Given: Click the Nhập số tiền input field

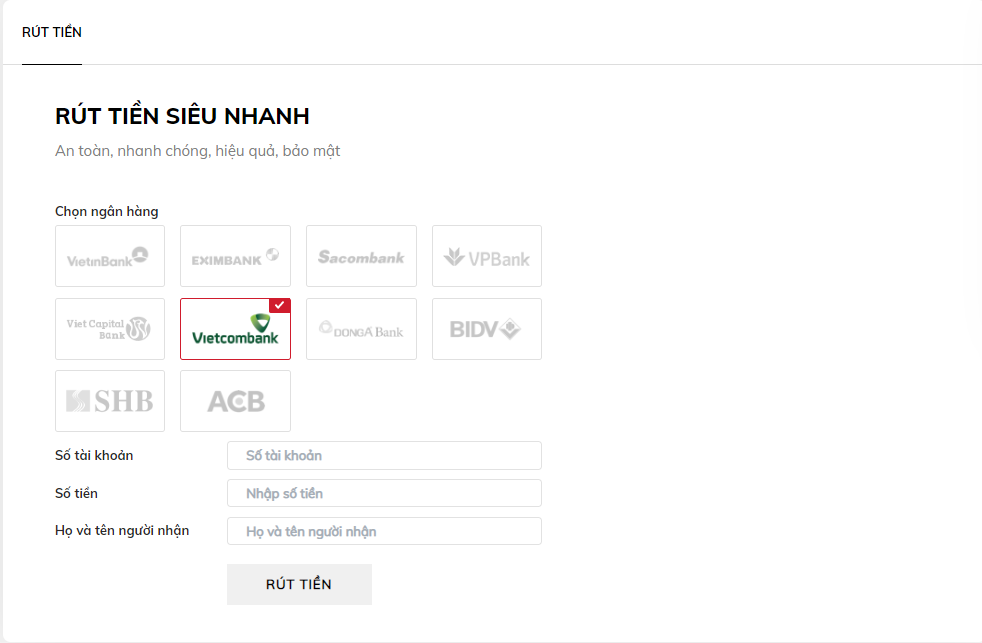Looking at the screenshot, I should (x=384, y=493).
